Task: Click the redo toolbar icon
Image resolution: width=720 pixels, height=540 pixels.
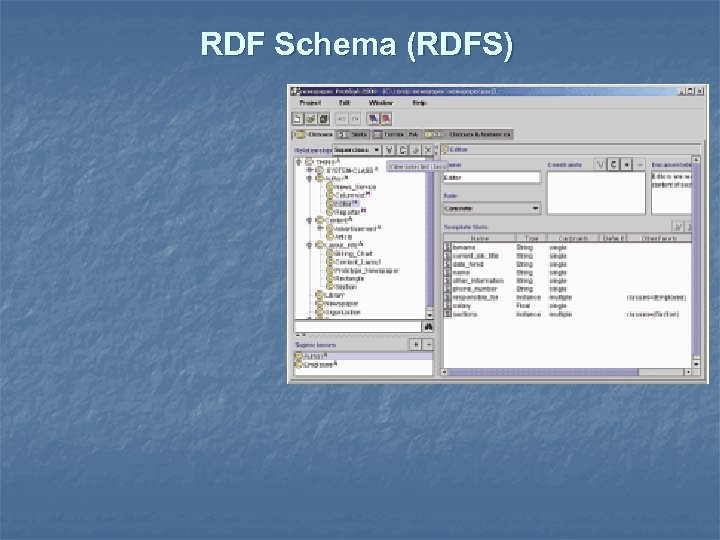Action: 355,119
